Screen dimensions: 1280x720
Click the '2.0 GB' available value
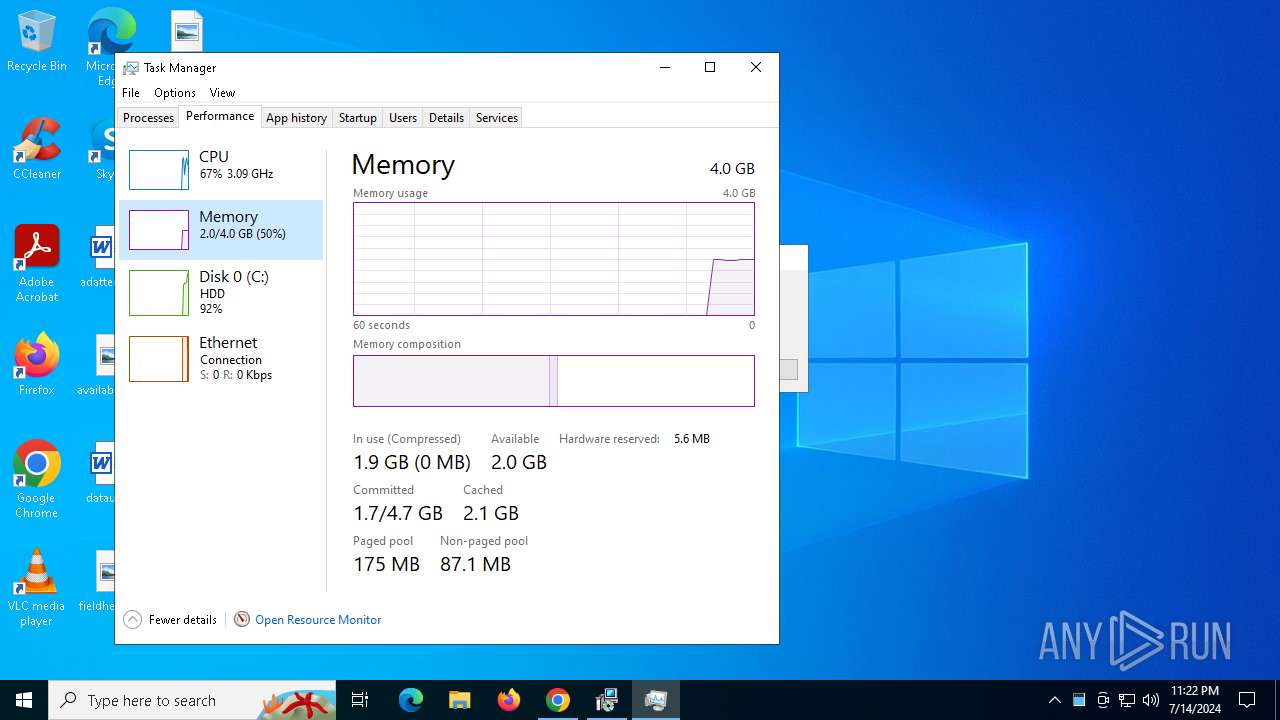coord(519,462)
